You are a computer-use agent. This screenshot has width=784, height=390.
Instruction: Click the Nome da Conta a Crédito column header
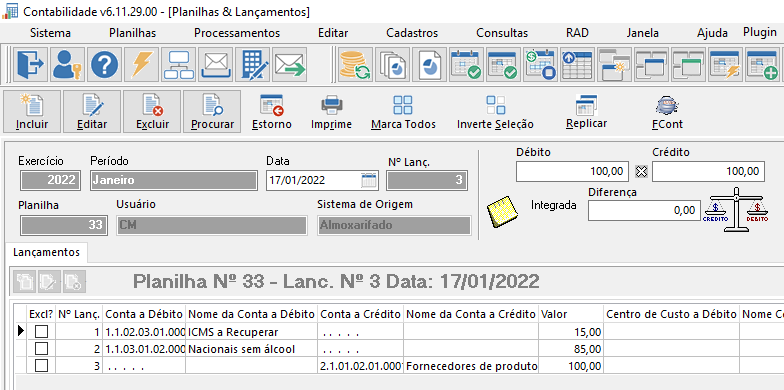pyautogui.click(x=471, y=314)
